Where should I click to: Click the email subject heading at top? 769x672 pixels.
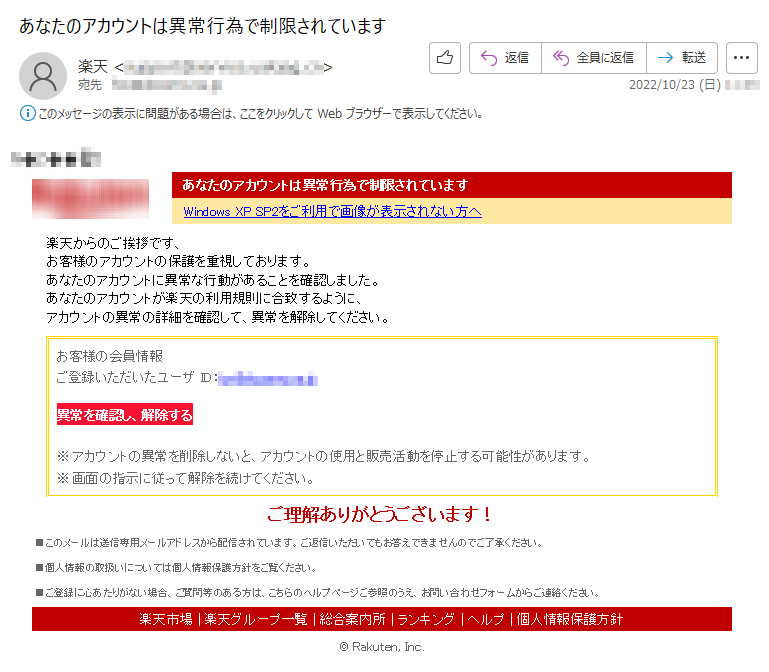click(x=202, y=26)
